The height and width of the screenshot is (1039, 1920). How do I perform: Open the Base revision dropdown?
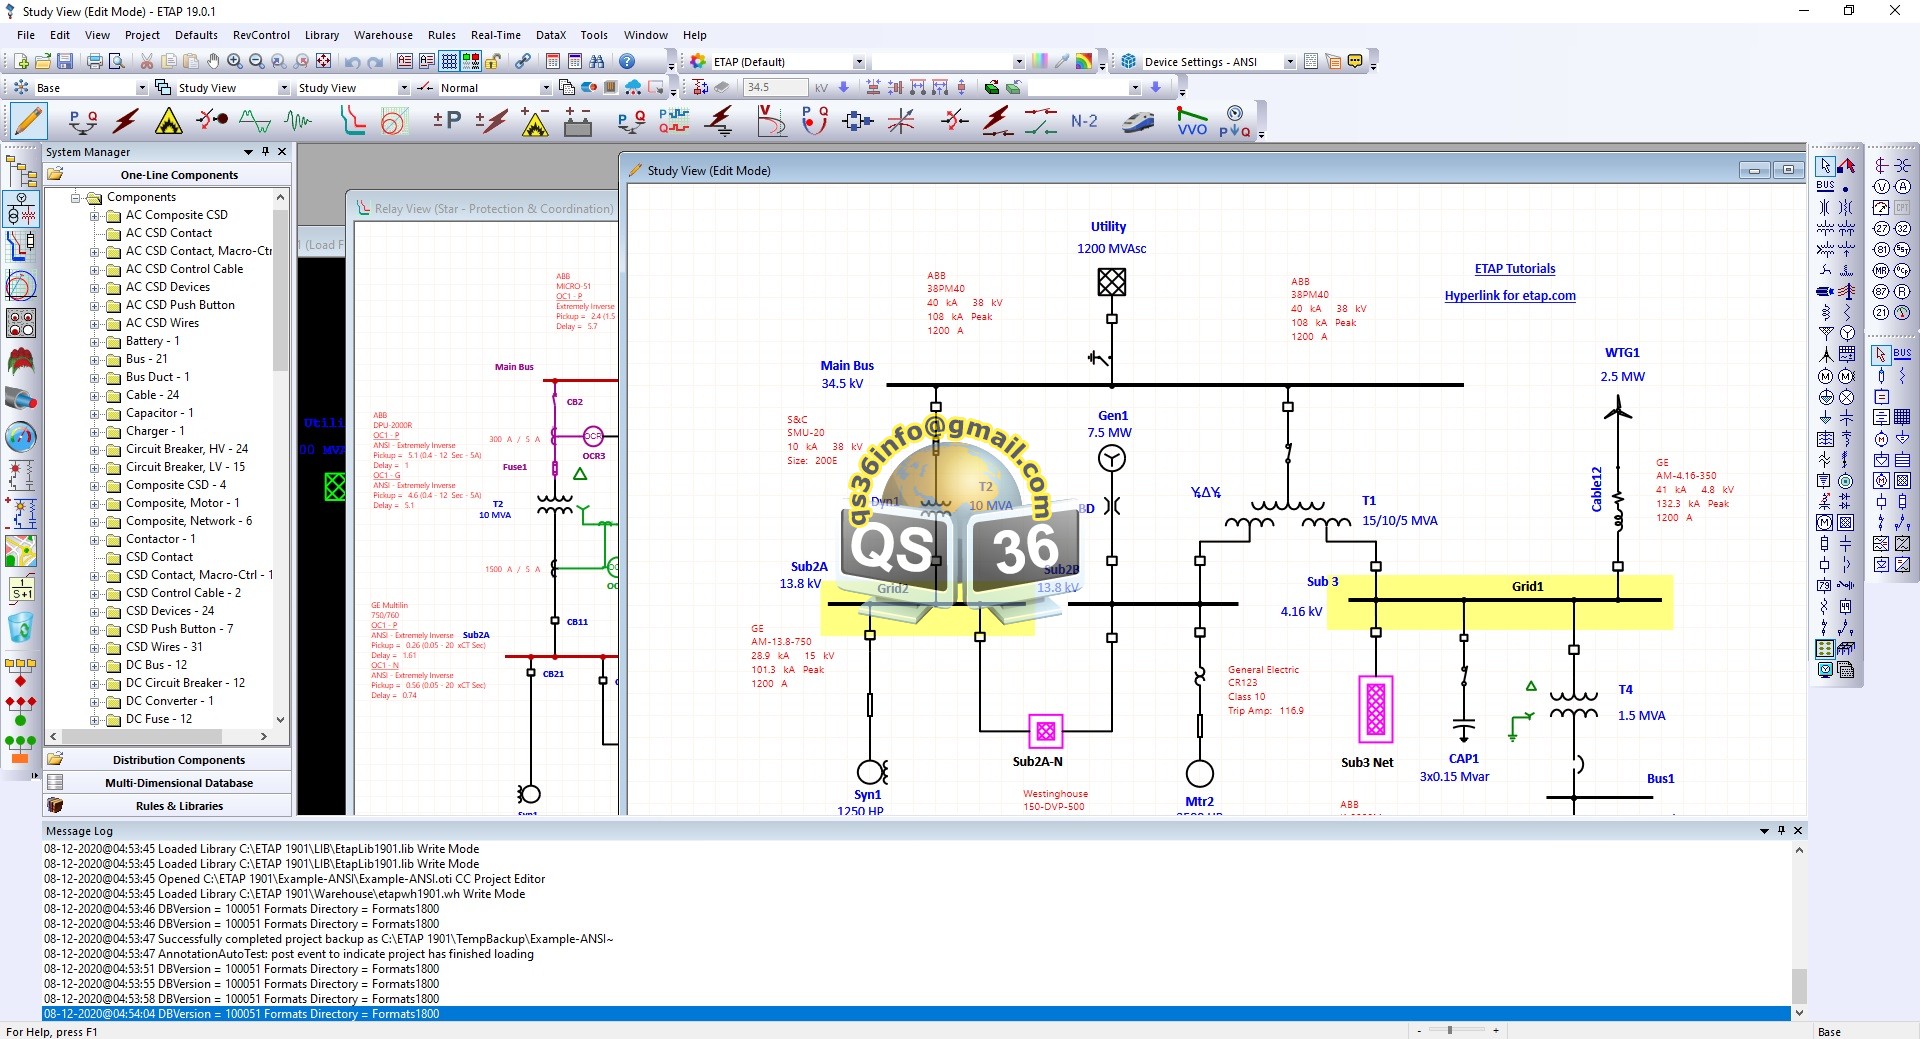pos(142,88)
